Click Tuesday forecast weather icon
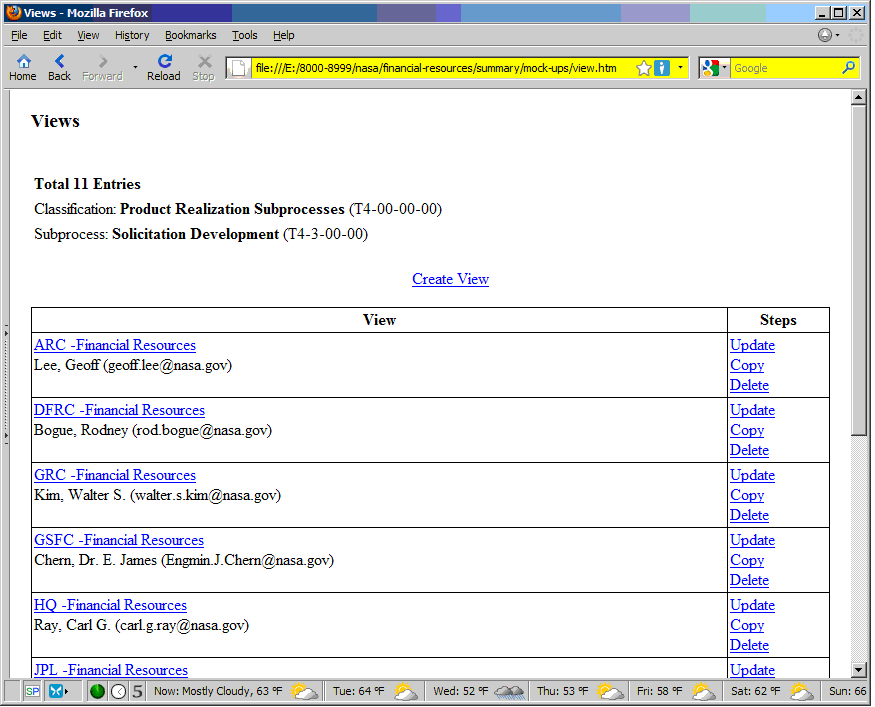This screenshot has width=875, height=707. pyautogui.click(x=406, y=691)
